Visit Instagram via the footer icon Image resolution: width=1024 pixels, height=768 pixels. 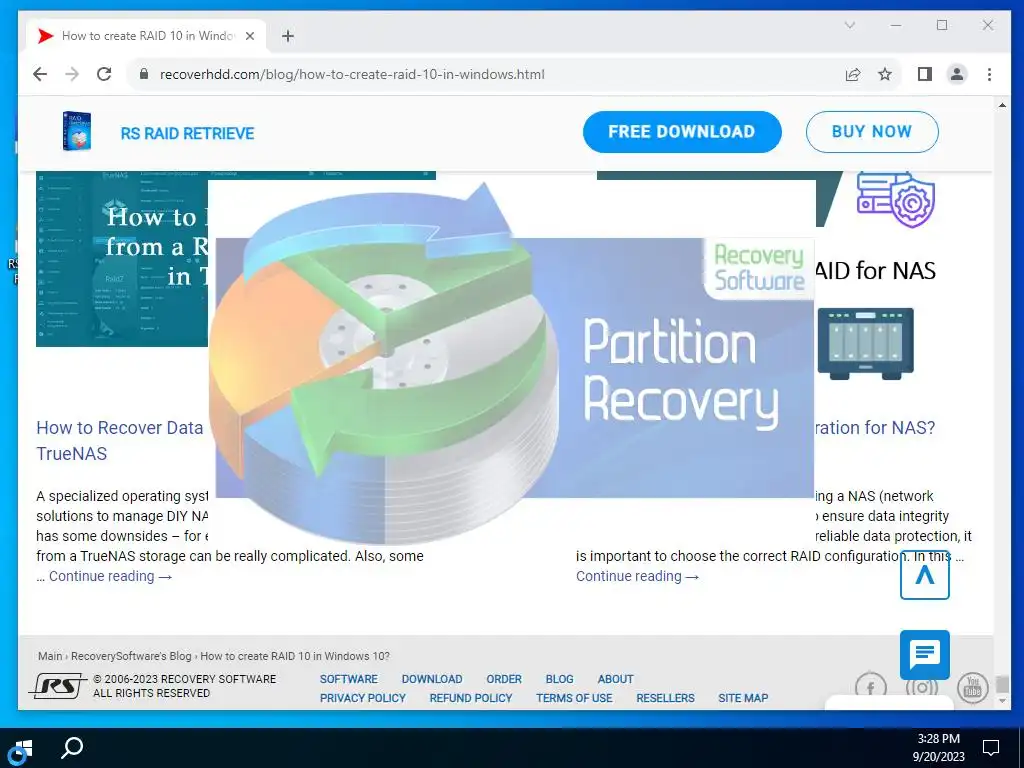click(x=921, y=687)
